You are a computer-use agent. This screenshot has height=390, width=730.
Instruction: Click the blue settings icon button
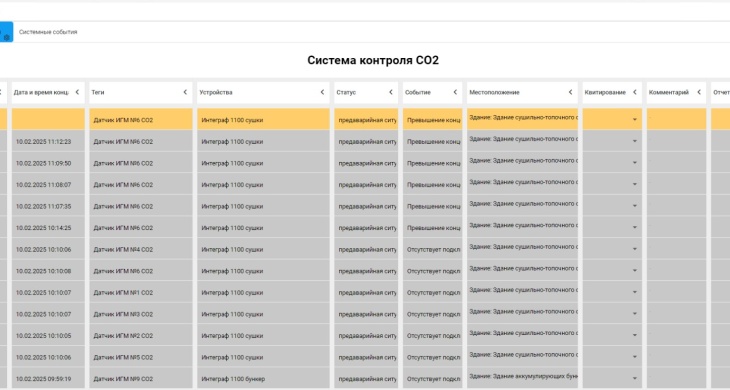(6, 32)
